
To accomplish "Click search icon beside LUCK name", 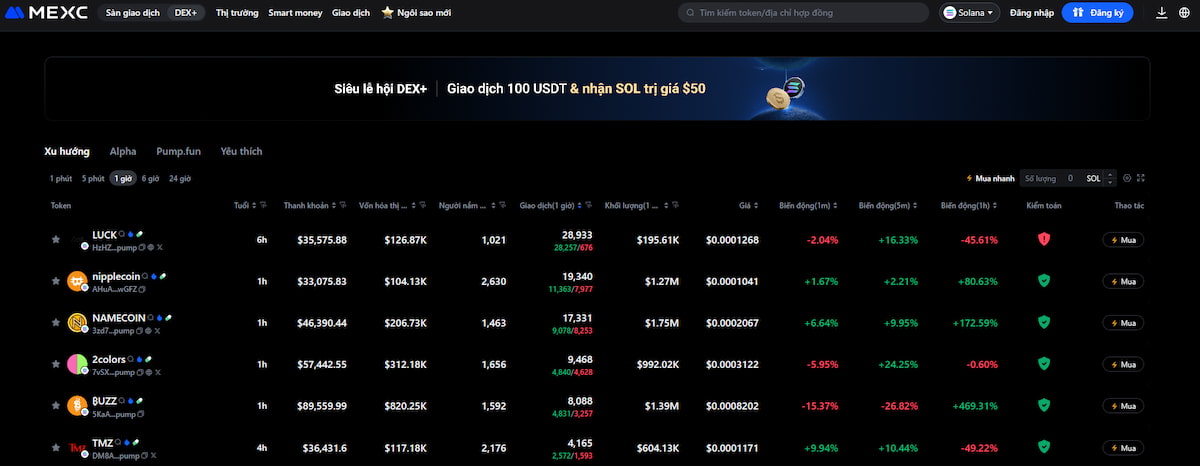I will click(122, 234).
